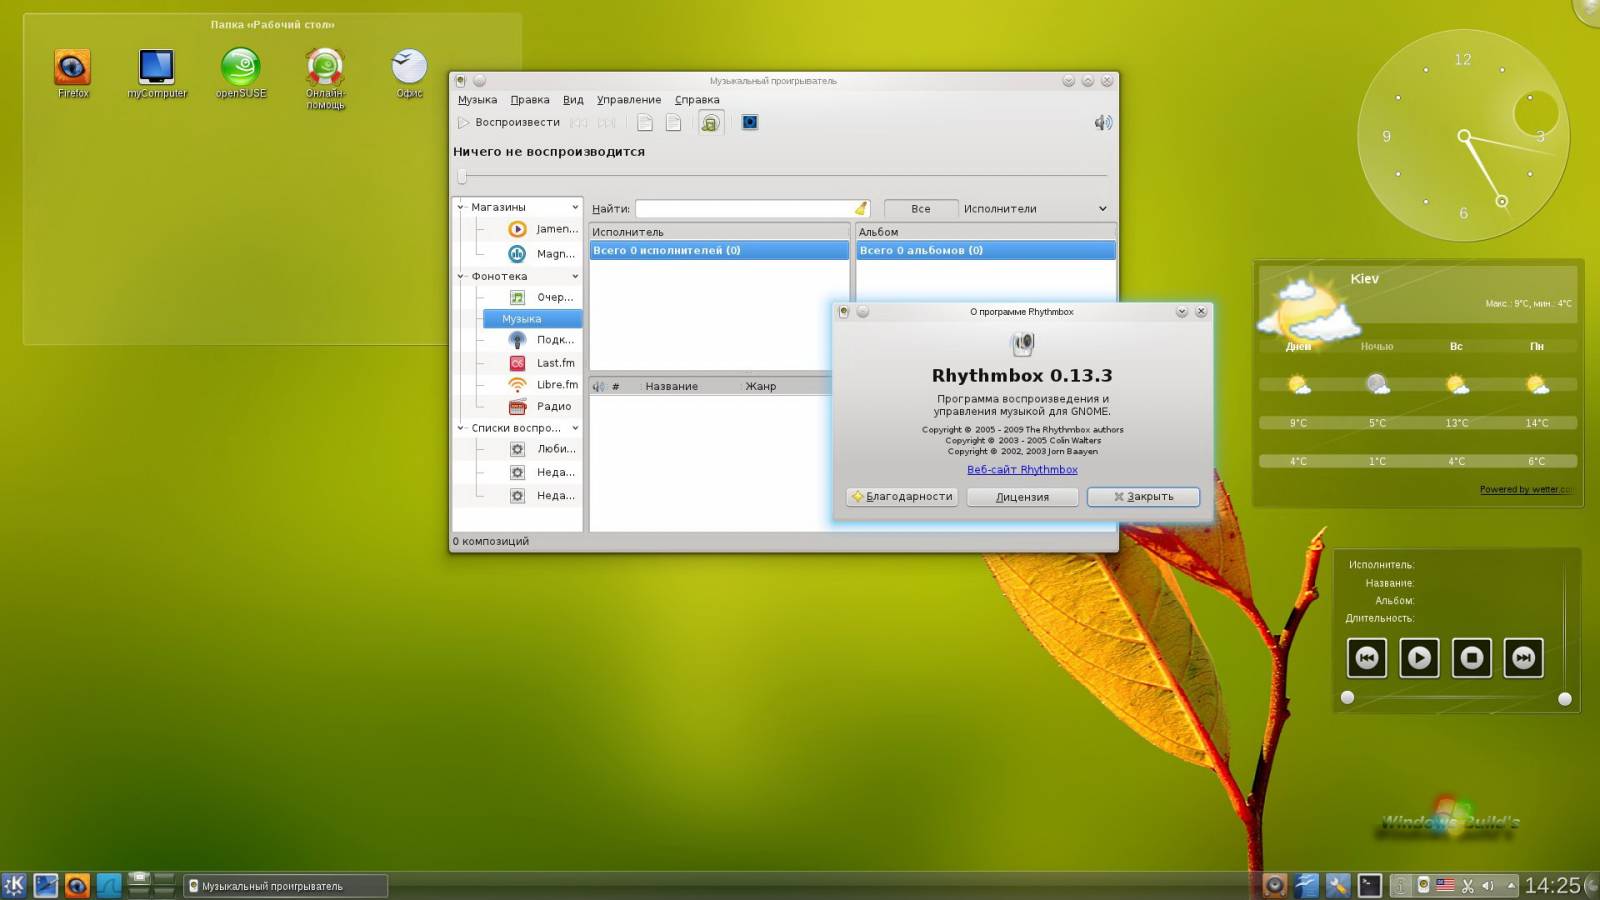Select Libre.fm in the sidebar
The height and width of the screenshot is (900, 1600).
[543, 384]
